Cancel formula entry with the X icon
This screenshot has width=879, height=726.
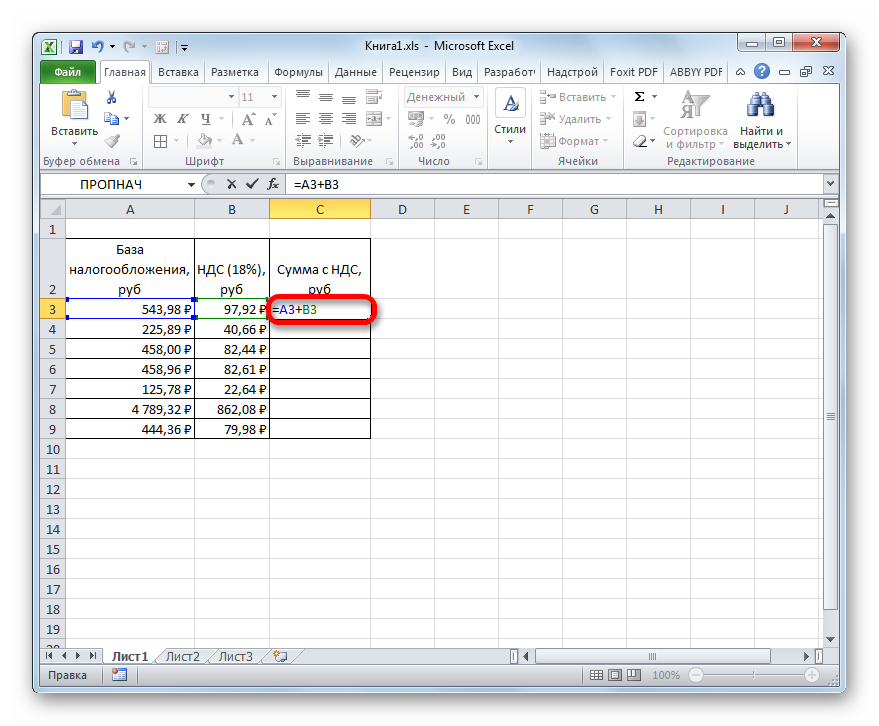point(231,184)
